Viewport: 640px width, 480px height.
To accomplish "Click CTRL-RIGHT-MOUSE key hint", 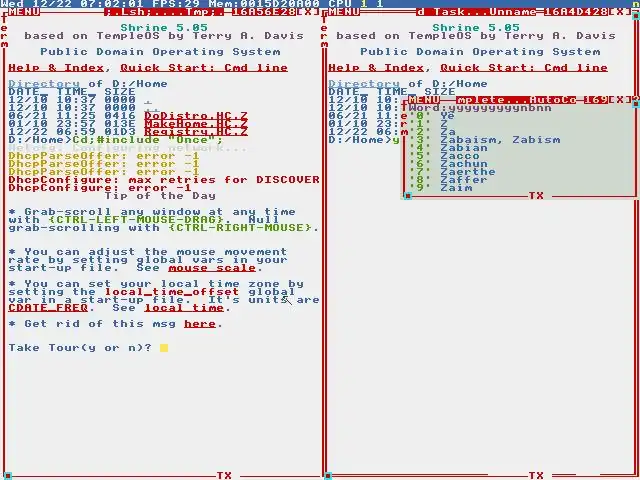I will 240,227.
